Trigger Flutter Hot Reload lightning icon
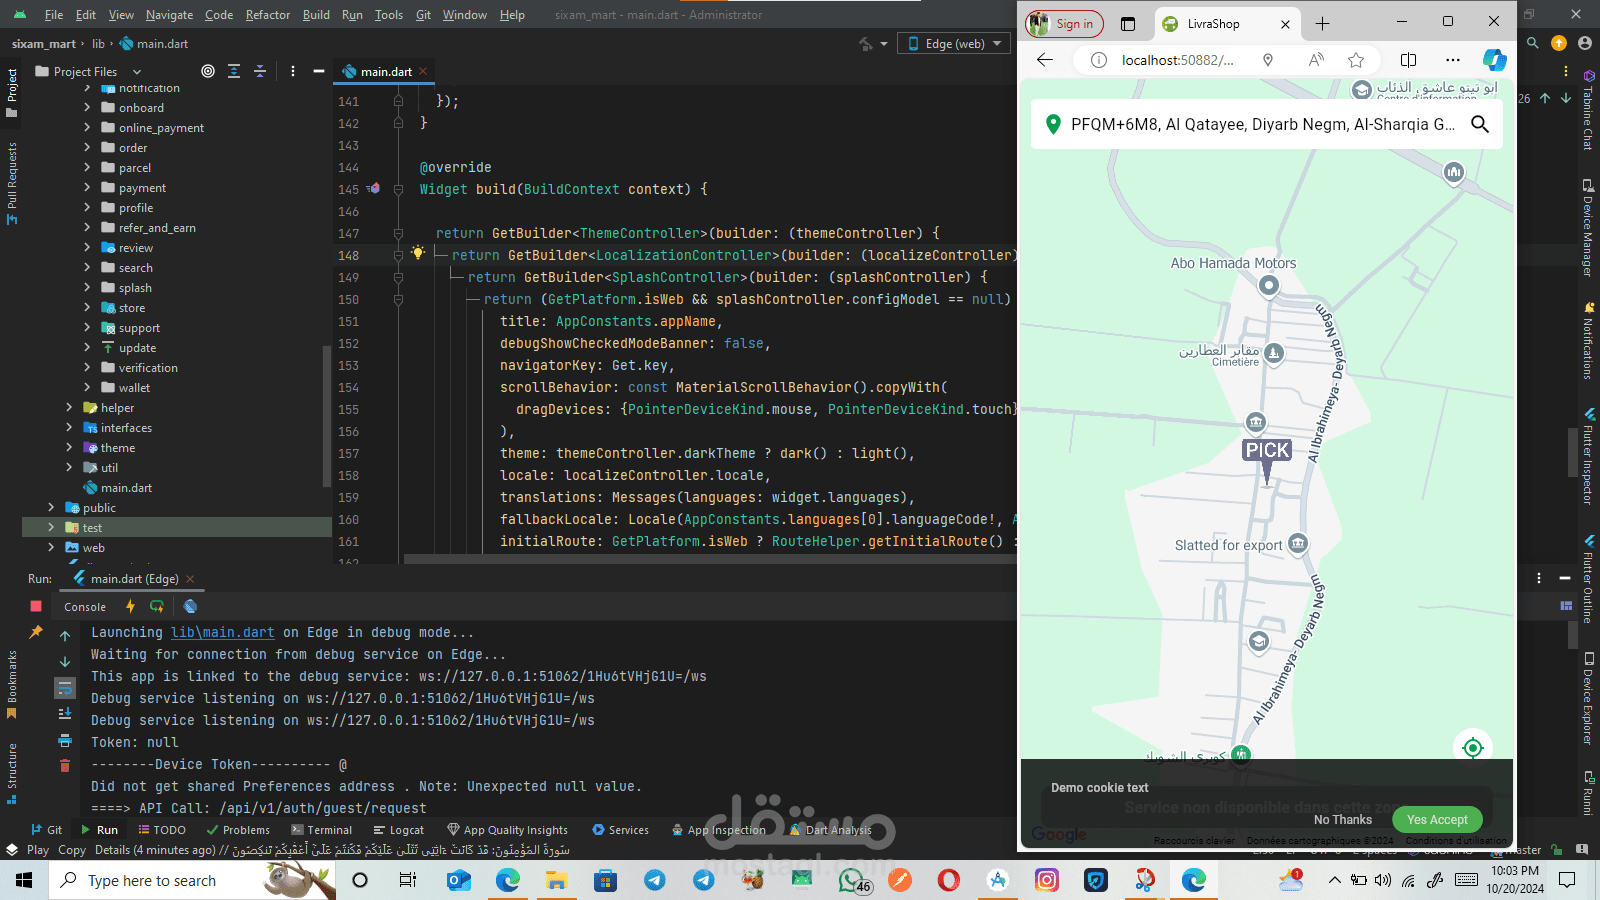The image size is (1600, 900). (130, 606)
